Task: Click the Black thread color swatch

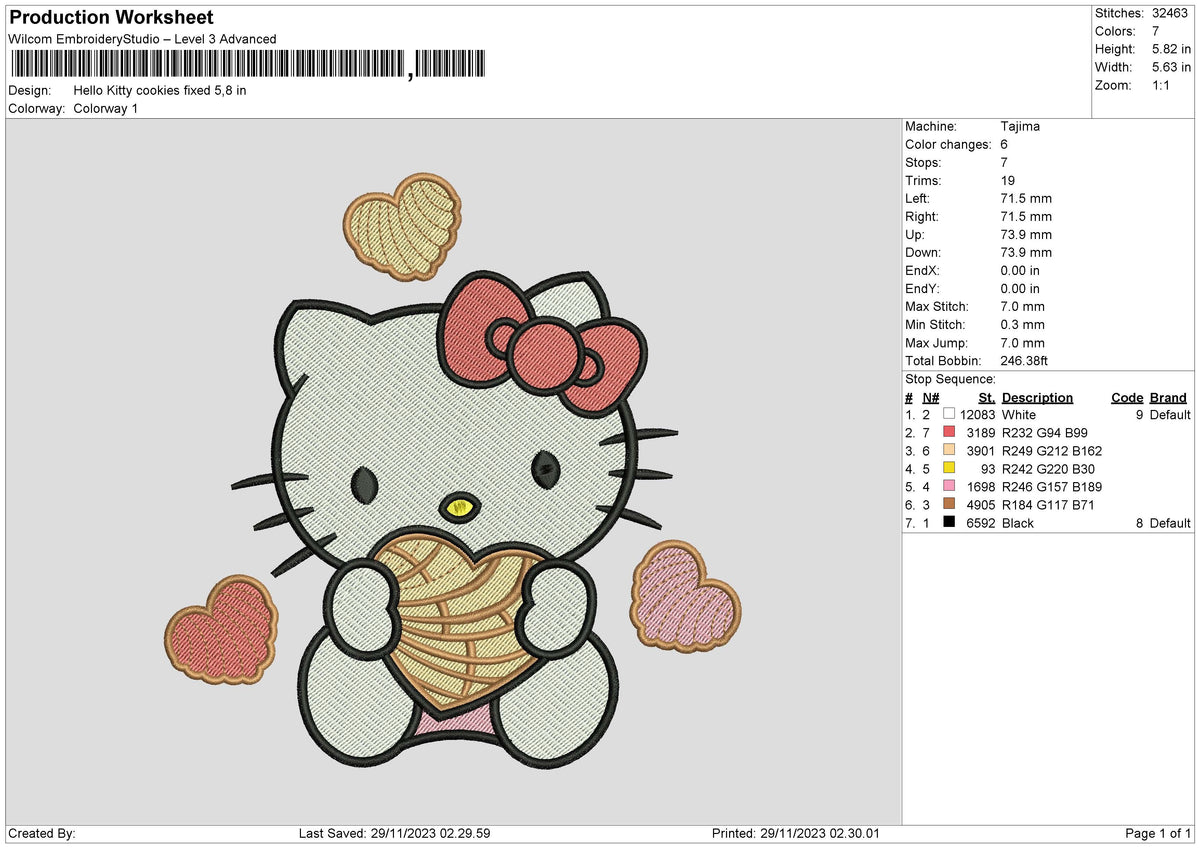Action: (x=949, y=522)
